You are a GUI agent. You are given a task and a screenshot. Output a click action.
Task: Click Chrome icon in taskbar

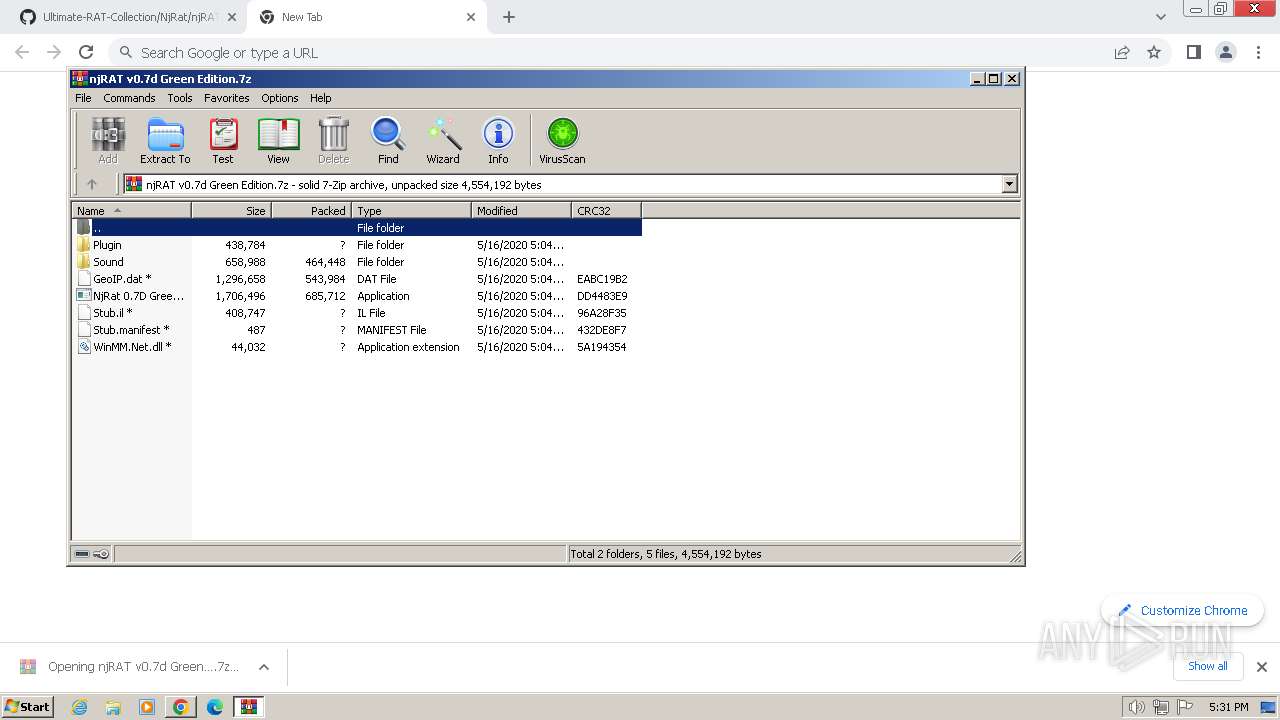(181, 707)
